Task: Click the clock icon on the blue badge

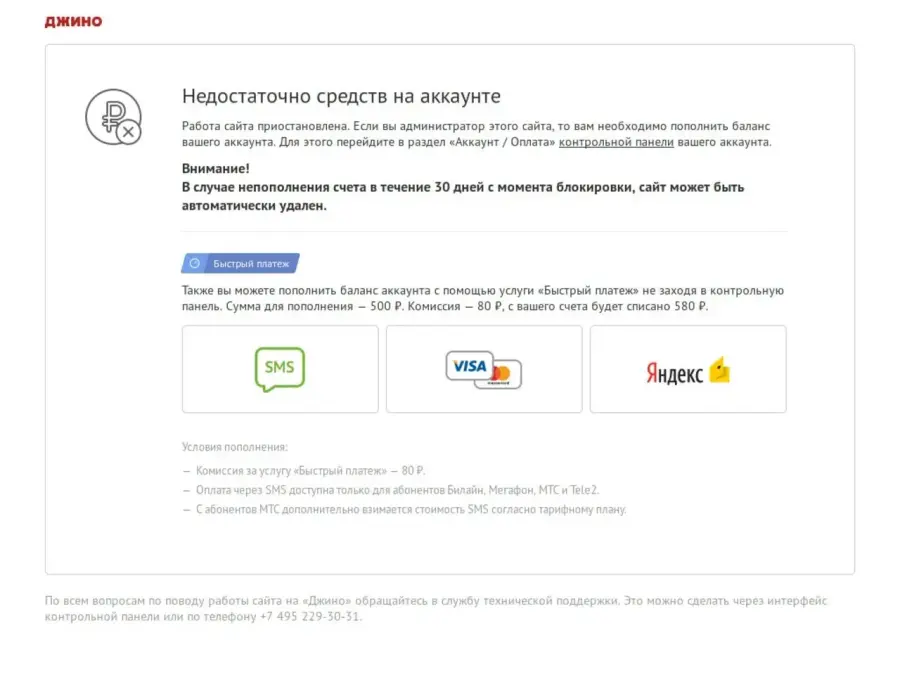Action: [x=195, y=264]
